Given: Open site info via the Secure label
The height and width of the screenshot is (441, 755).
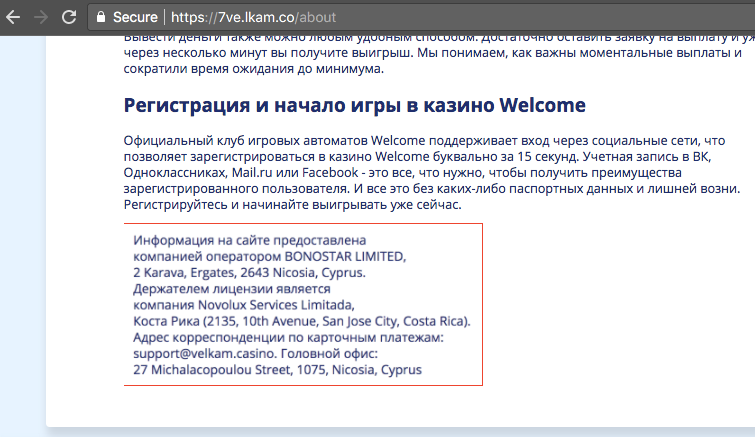Looking at the screenshot, I should [135, 17].
